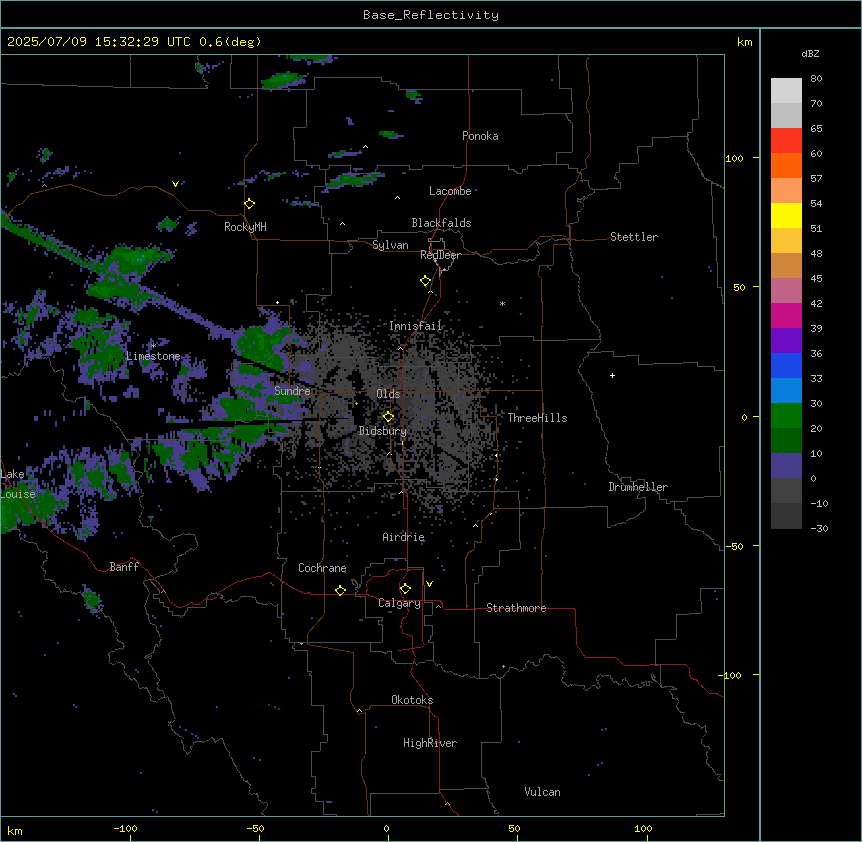Select the Innisfail label
This screenshot has width=862, height=842.
coord(415,326)
